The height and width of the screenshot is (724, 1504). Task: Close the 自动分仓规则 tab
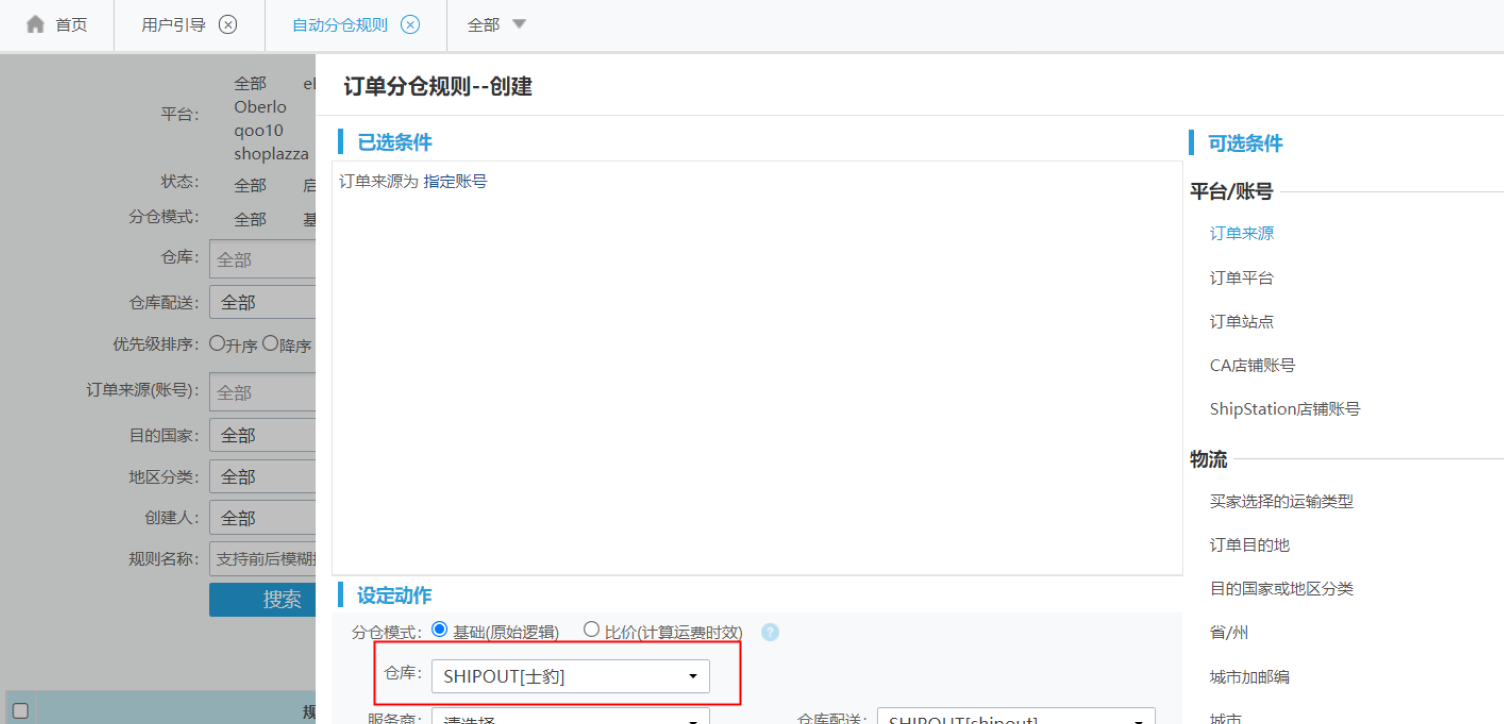[x=410, y=25]
